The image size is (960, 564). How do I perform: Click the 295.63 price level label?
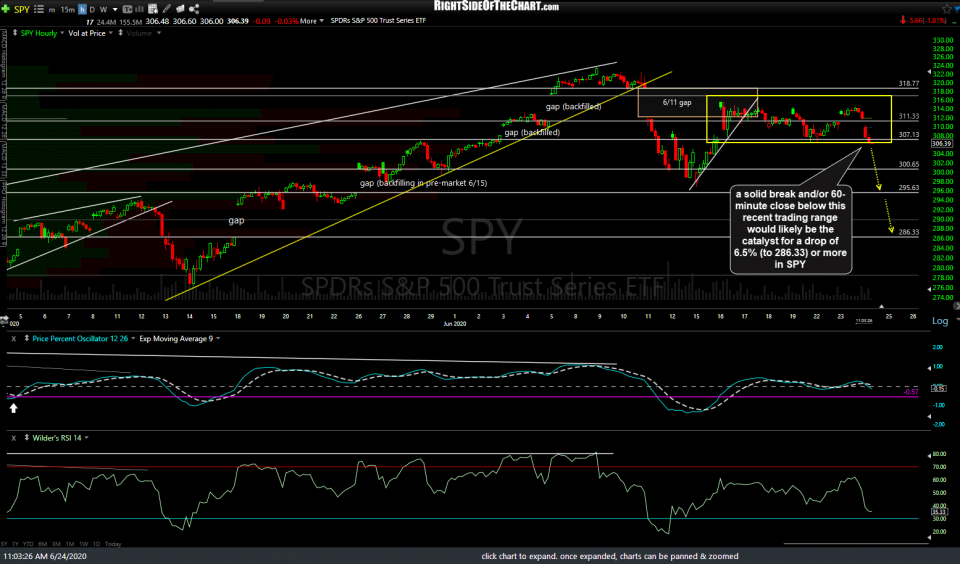coord(909,188)
